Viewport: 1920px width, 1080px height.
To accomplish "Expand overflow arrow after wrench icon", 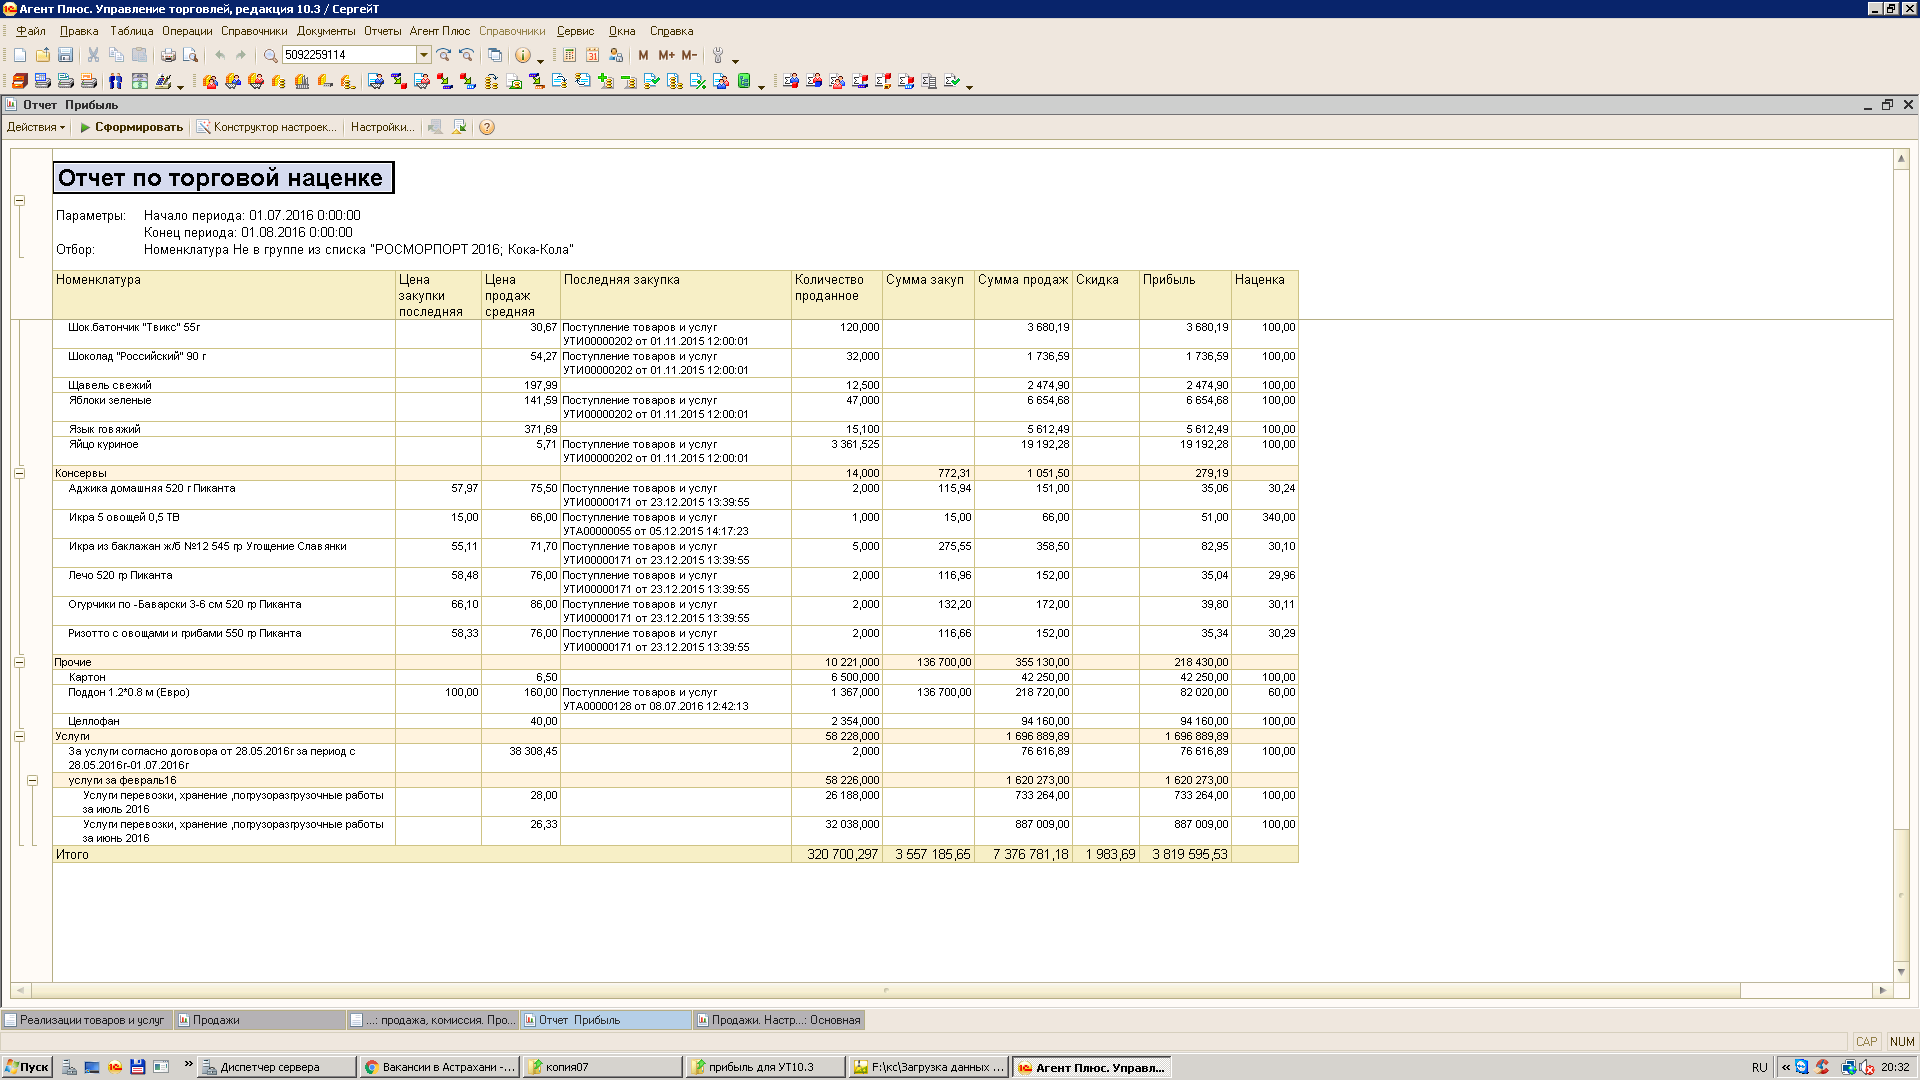I will (735, 60).
